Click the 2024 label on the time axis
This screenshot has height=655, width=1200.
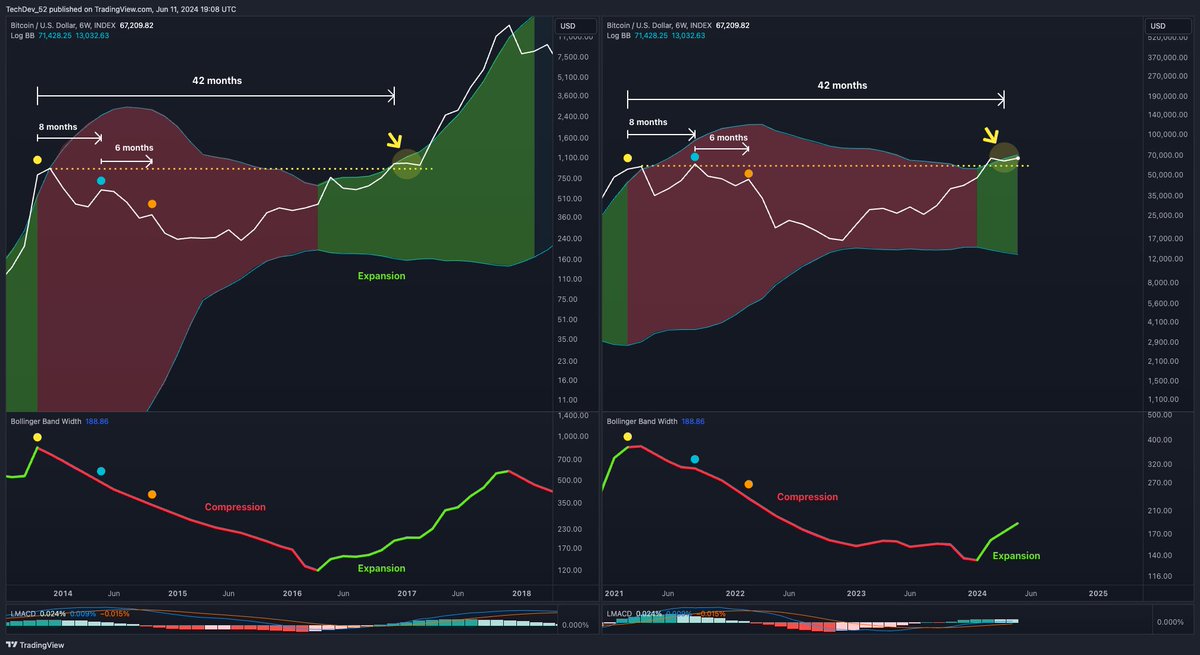click(x=976, y=593)
